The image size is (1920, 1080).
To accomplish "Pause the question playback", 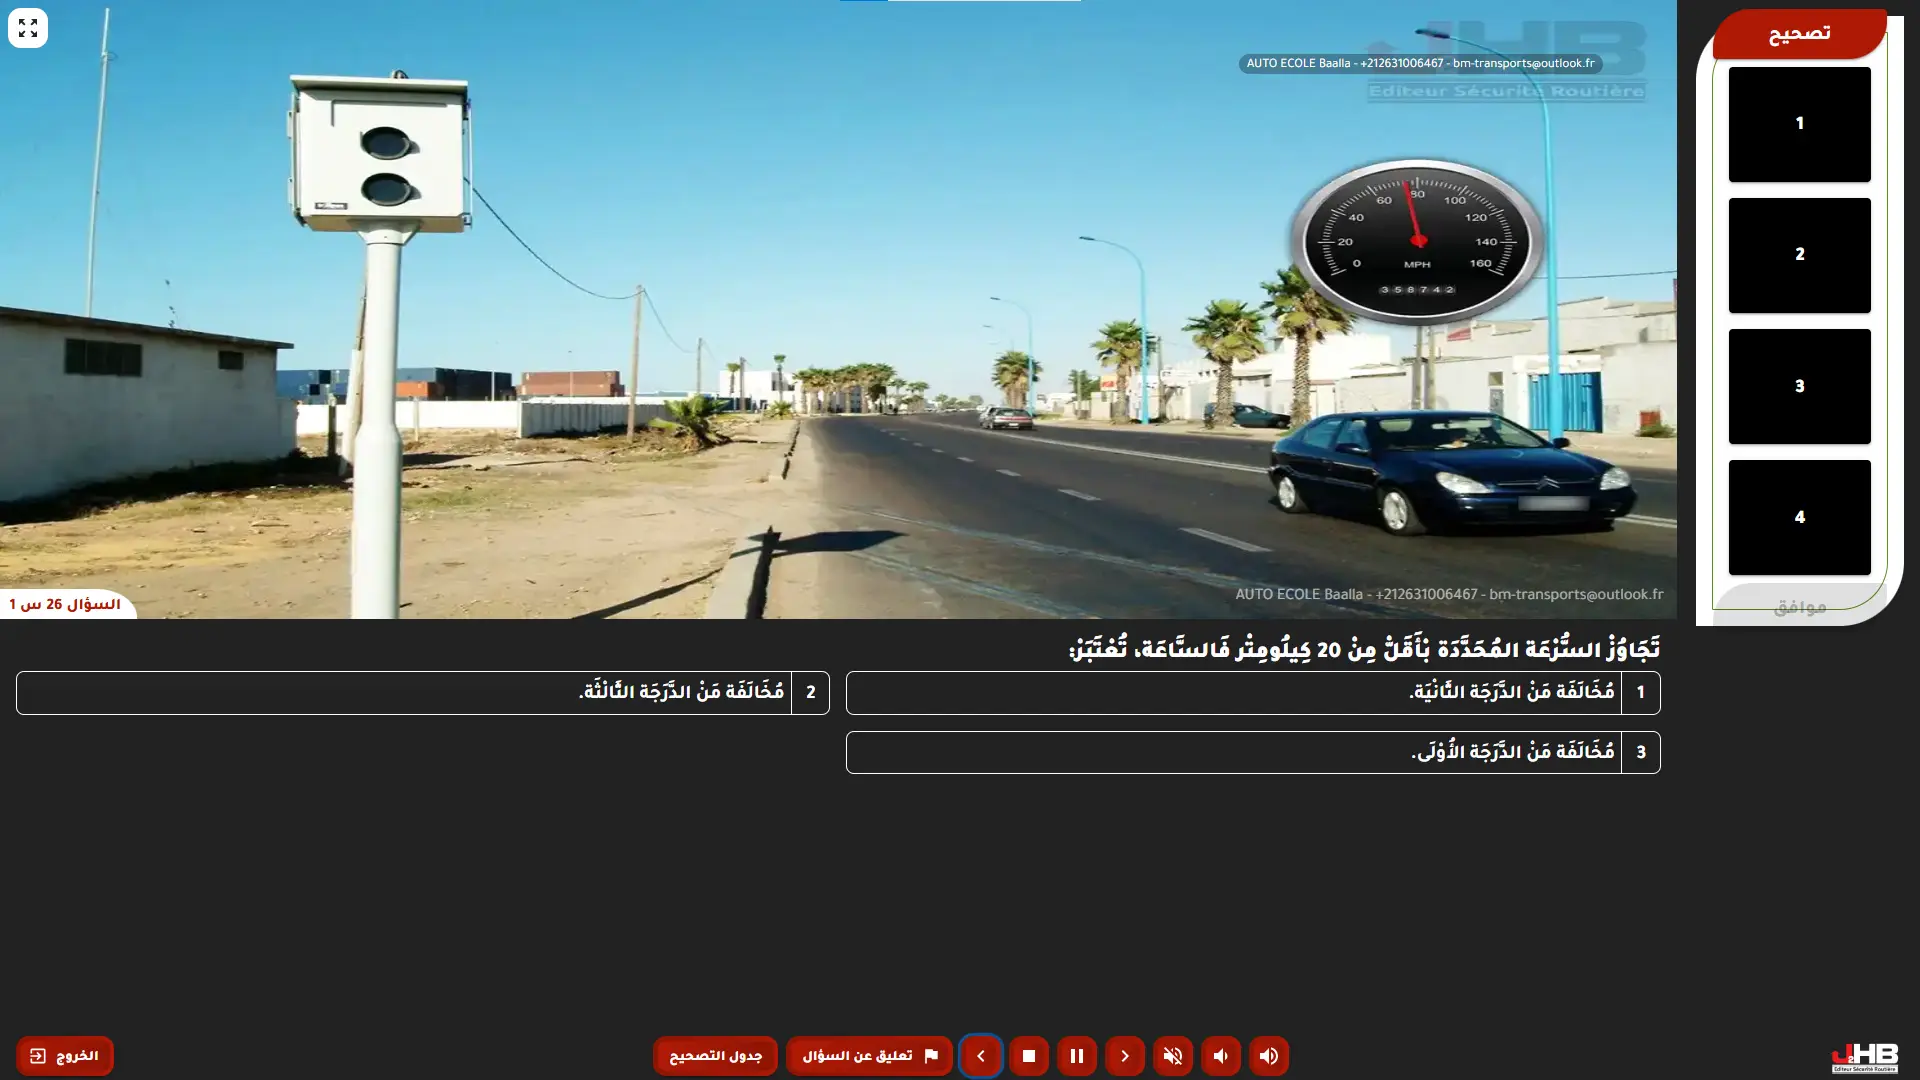I will pyautogui.click(x=1076, y=1056).
